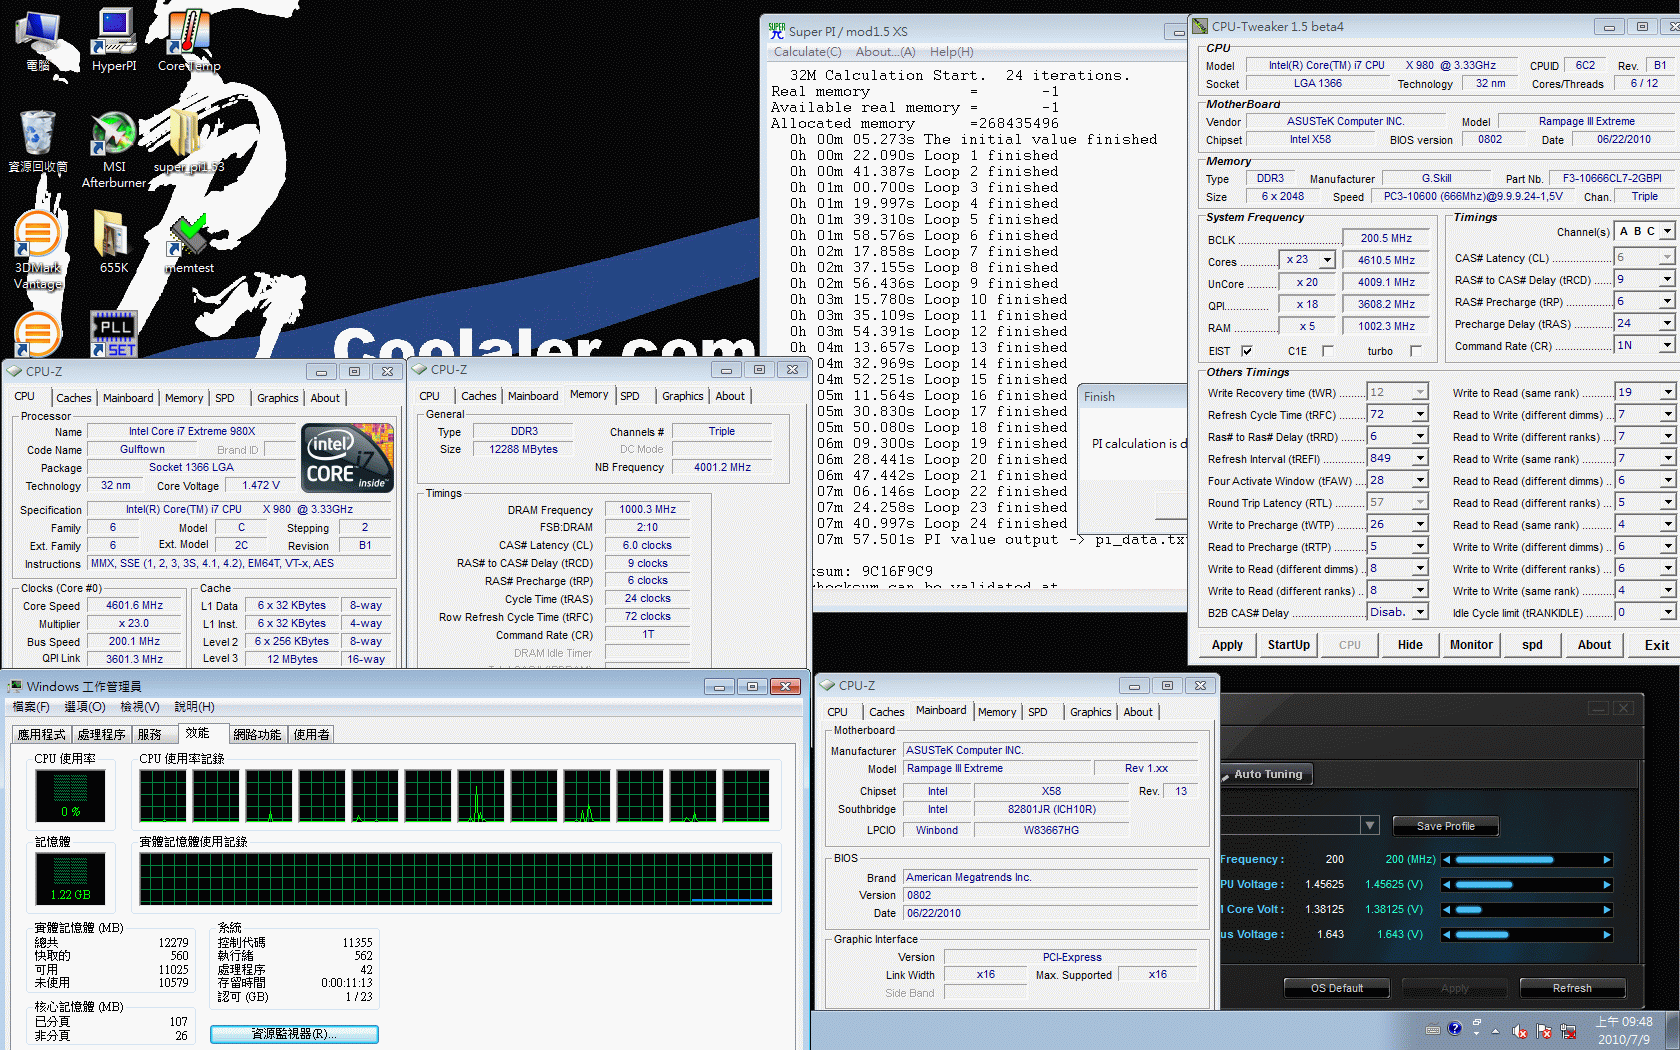The width and height of the screenshot is (1680, 1050).
Task: Open the super pi1.5 folder icon
Action: (188, 141)
